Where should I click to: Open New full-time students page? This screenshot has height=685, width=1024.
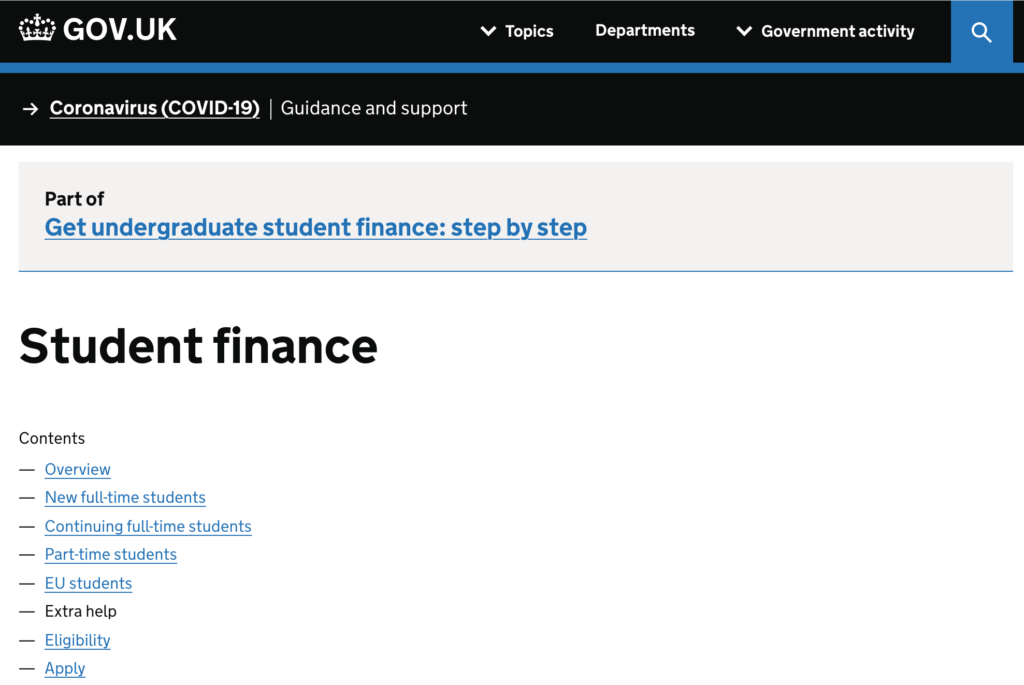pos(125,498)
